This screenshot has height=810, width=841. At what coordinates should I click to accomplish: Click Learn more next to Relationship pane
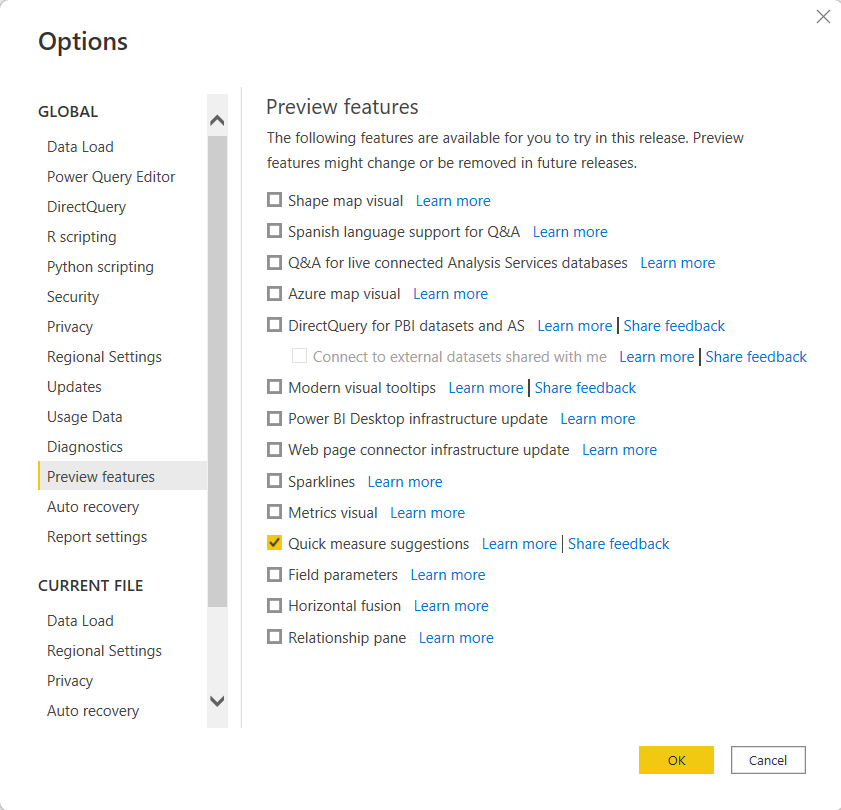pos(456,638)
